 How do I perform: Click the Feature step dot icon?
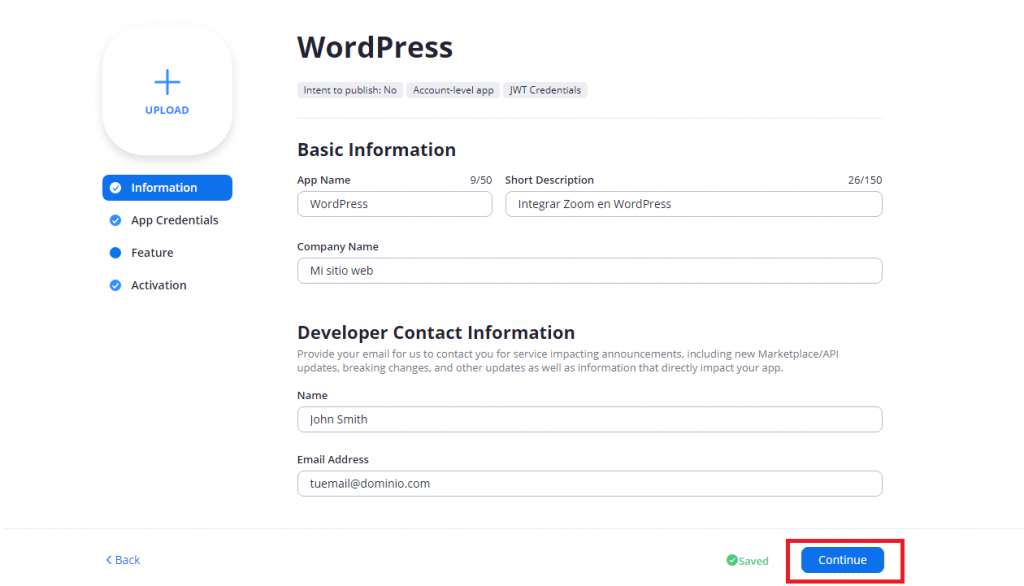116,253
